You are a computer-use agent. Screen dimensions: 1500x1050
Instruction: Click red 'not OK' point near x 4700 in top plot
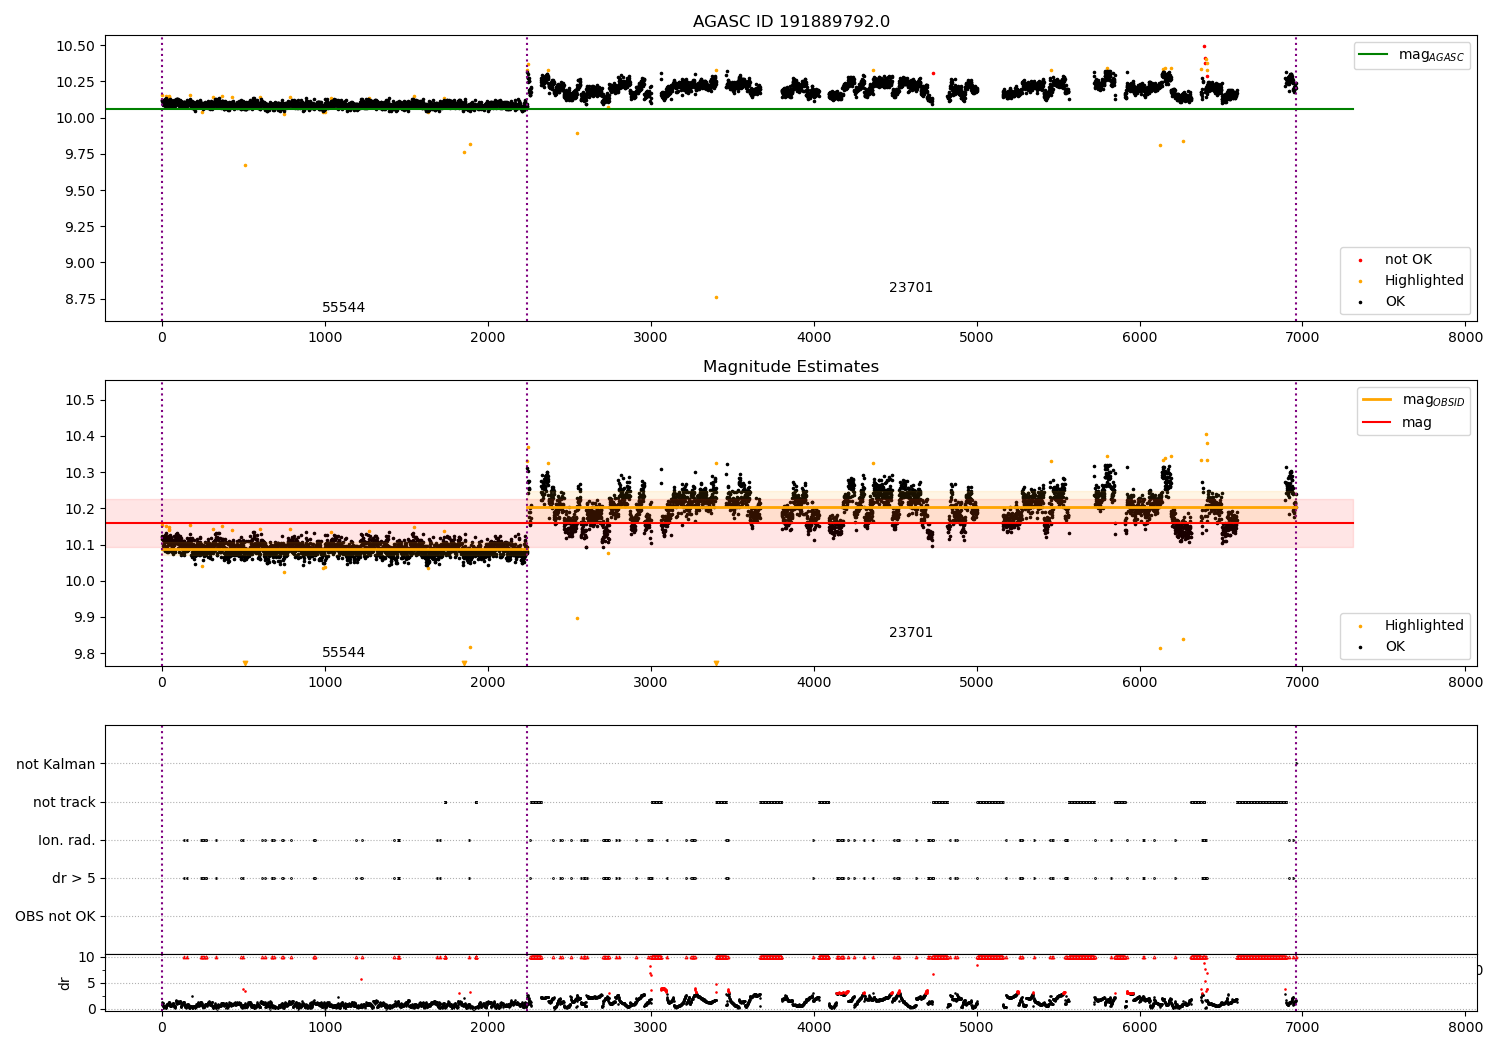(x=933, y=73)
